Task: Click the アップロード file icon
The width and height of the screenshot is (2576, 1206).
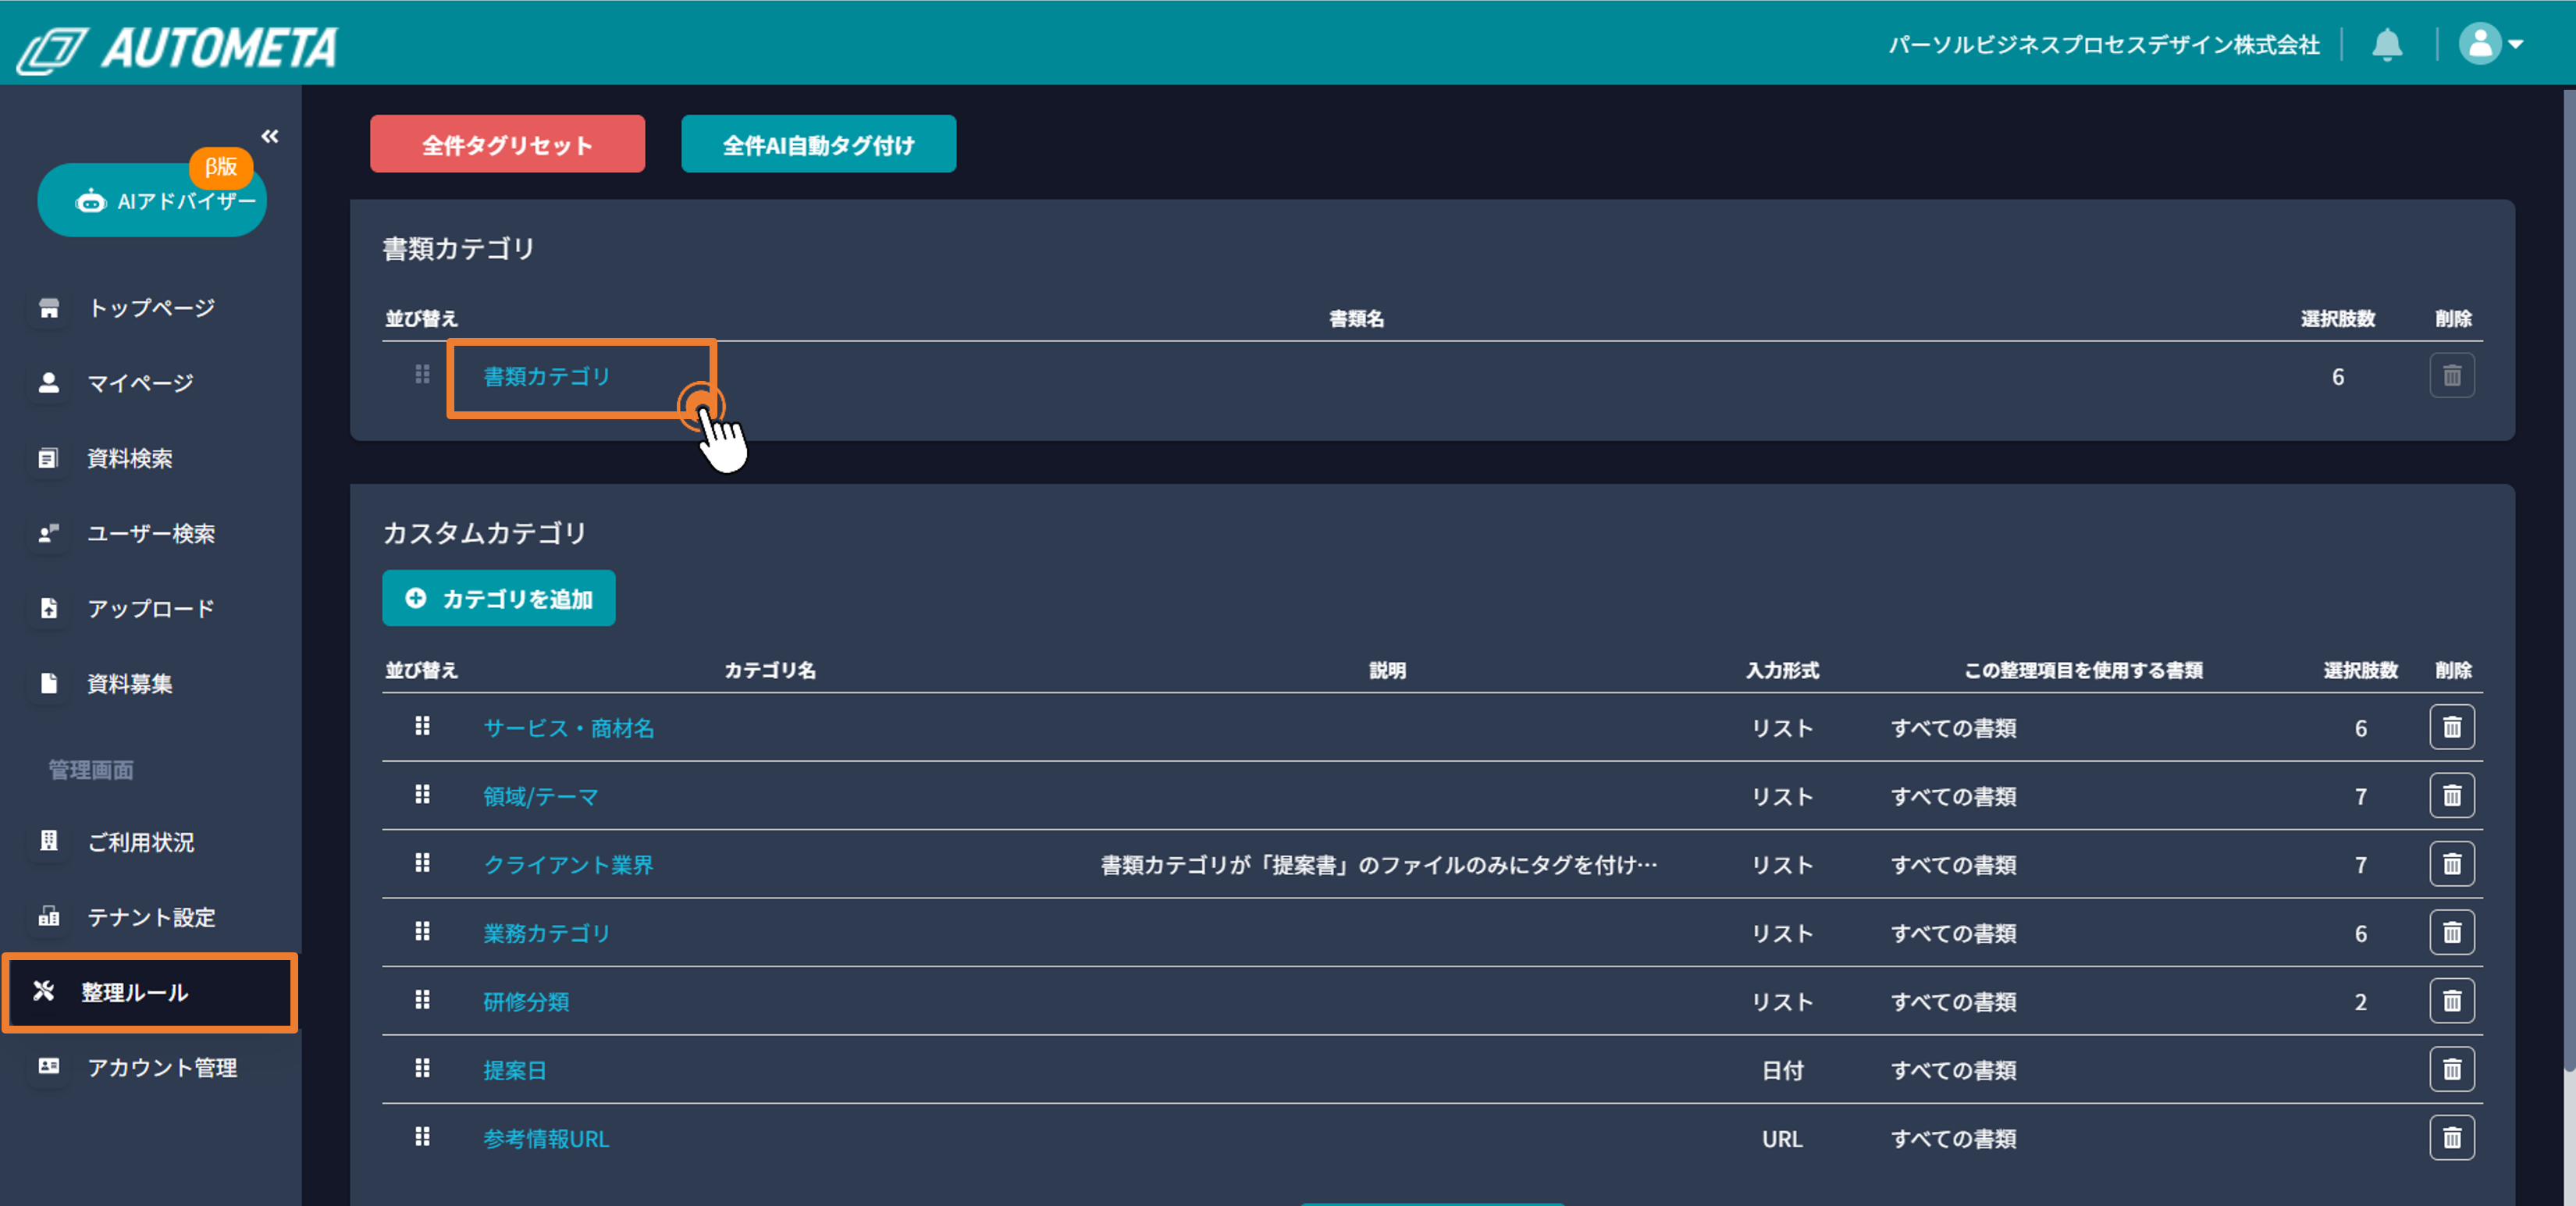Action: click(x=49, y=608)
